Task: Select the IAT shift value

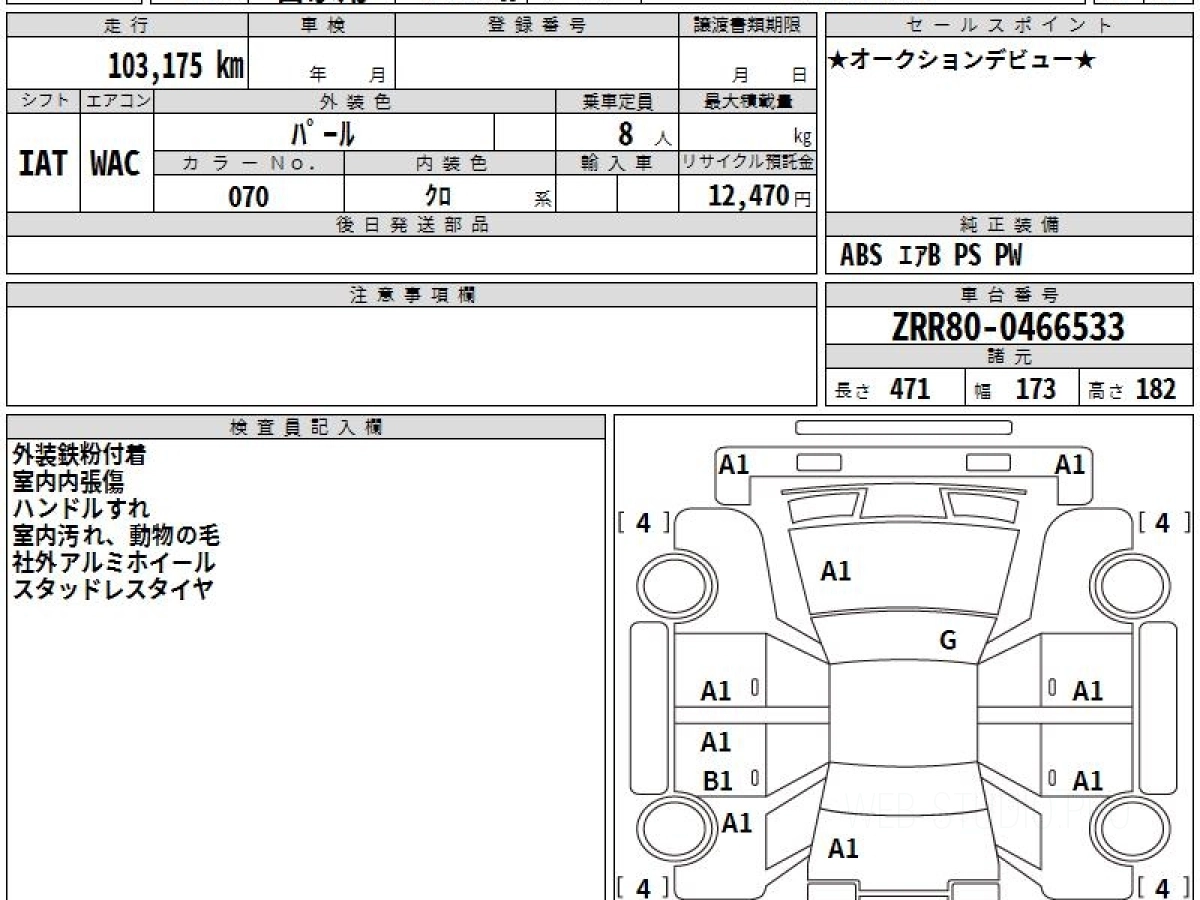Action: [x=43, y=163]
